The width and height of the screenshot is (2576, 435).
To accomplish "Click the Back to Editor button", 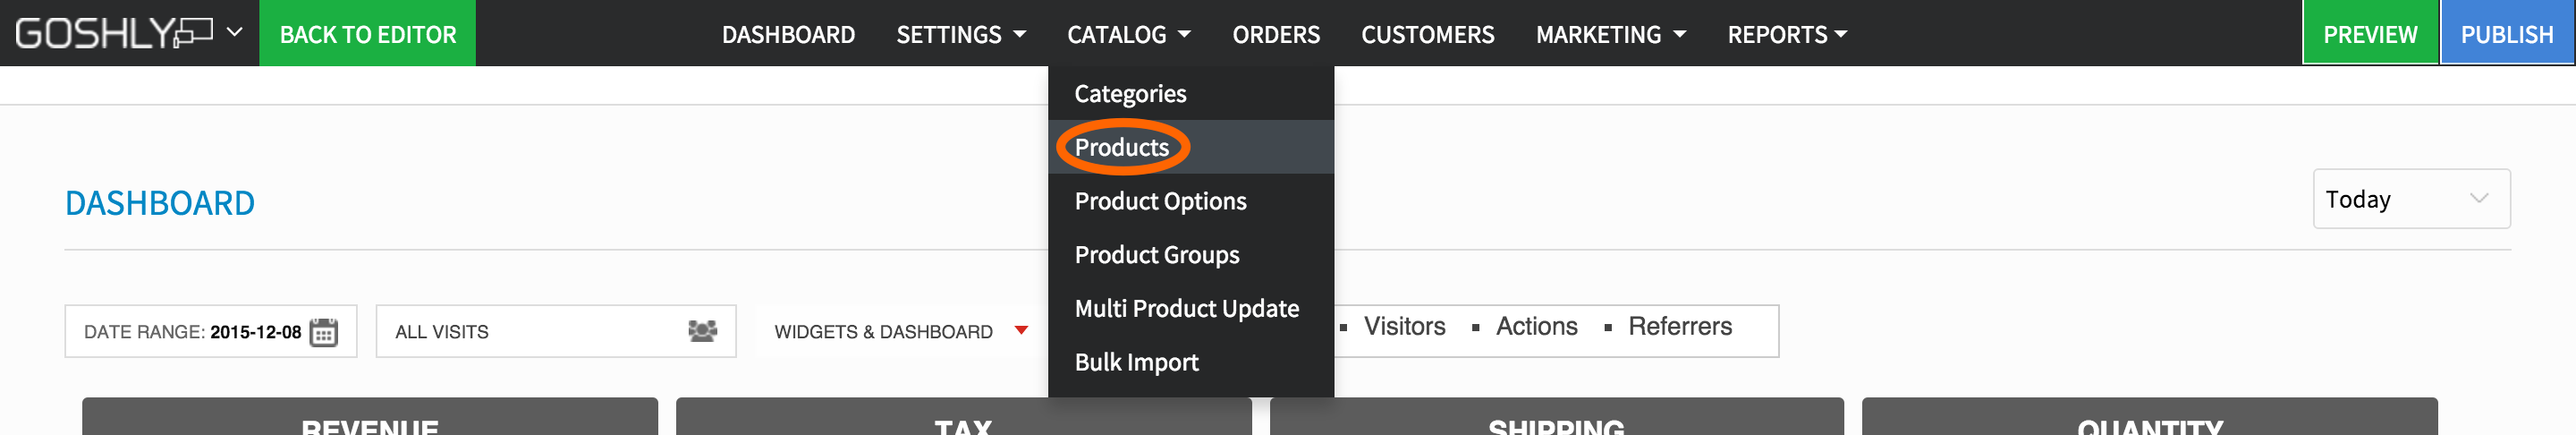I will [x=367, y=34].
